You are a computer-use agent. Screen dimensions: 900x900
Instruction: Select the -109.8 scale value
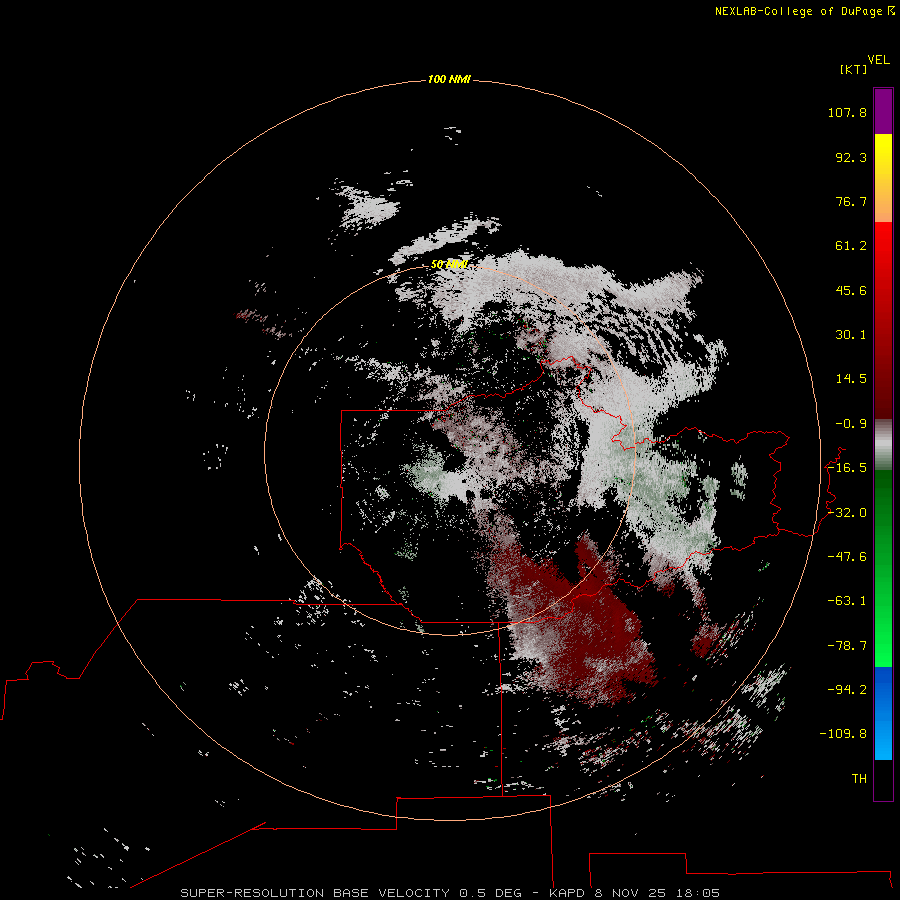843,734
